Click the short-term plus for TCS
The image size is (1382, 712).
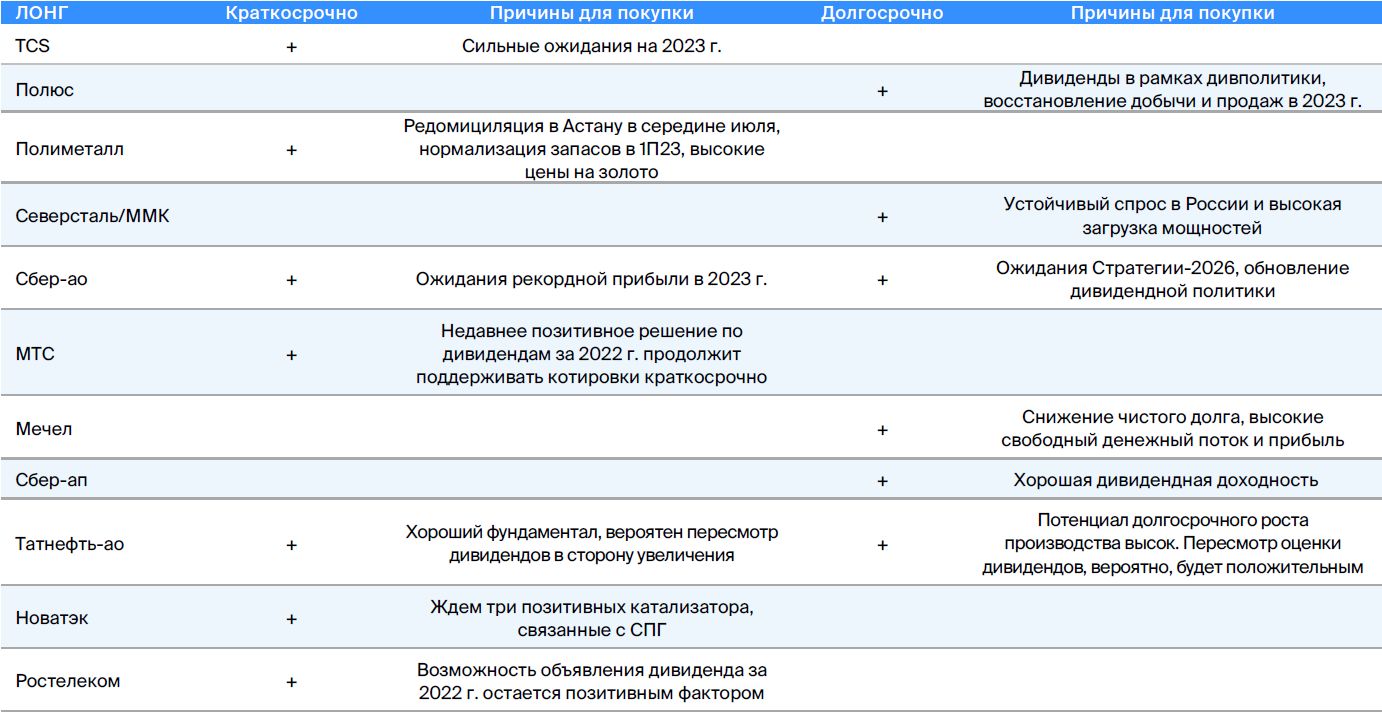click(x=291, y=47)
